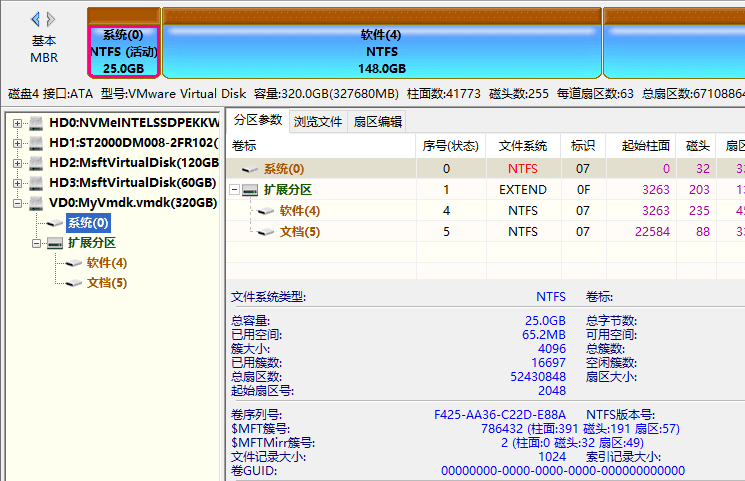Viewport: 745px width, 481px height.
Task: Select the 分区参数 tab
Action: click(x=257, y=121)
